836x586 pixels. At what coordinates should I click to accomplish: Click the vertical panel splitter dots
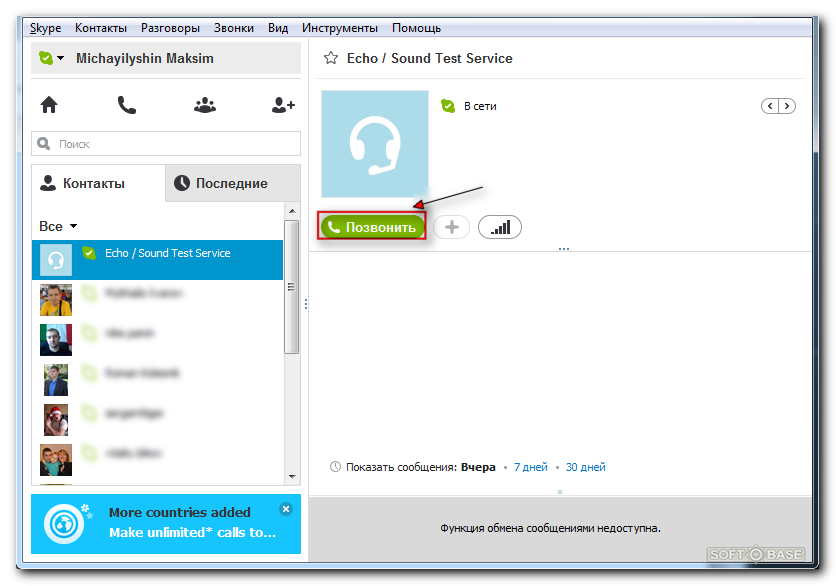(306, 304)
